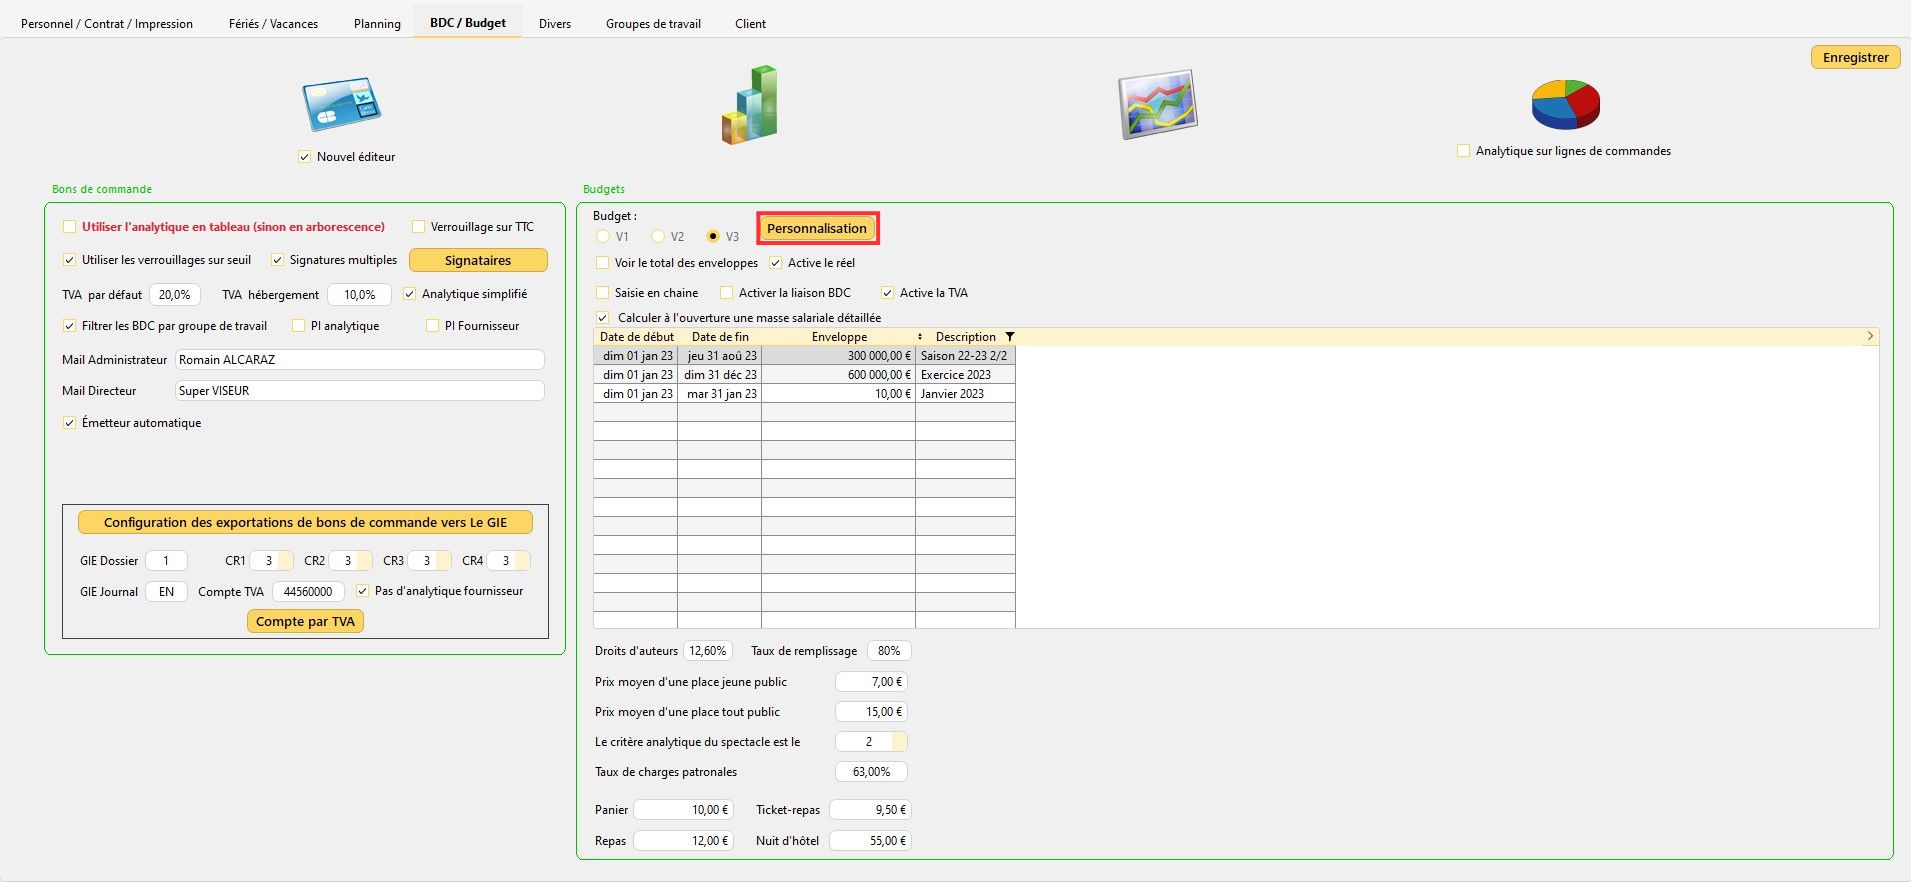Uncheck the Nouvel éditeur checkbox

[x=305, y=157]
